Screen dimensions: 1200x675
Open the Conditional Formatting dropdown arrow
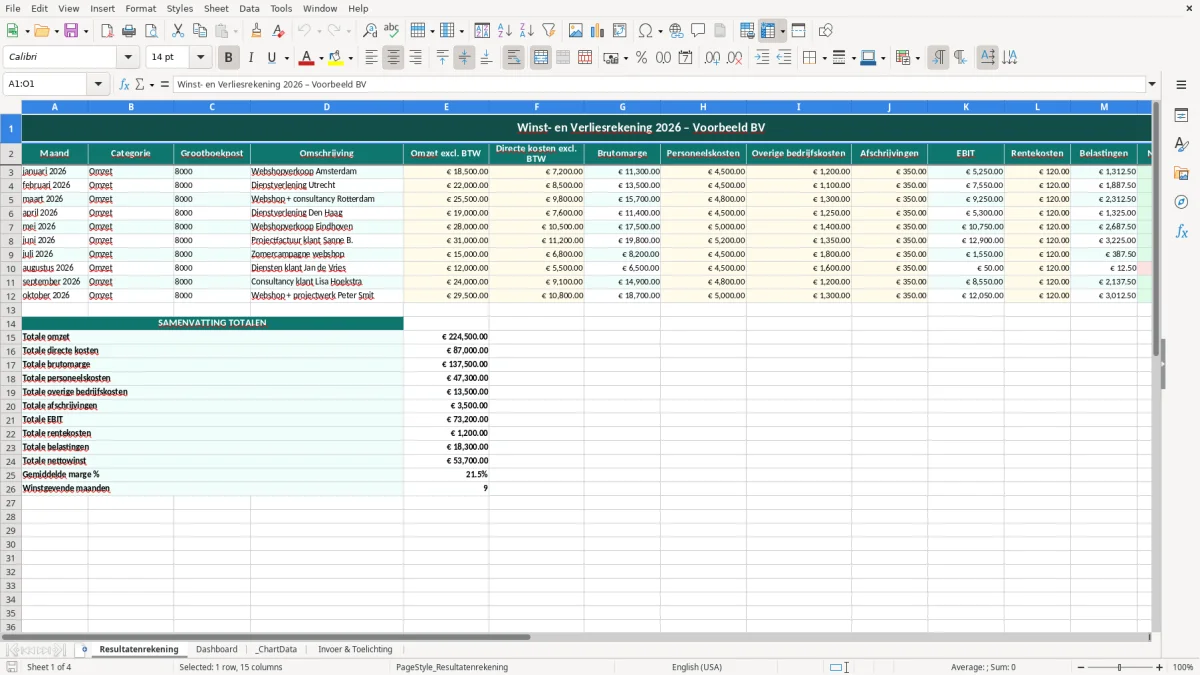(x=917, y=58)
